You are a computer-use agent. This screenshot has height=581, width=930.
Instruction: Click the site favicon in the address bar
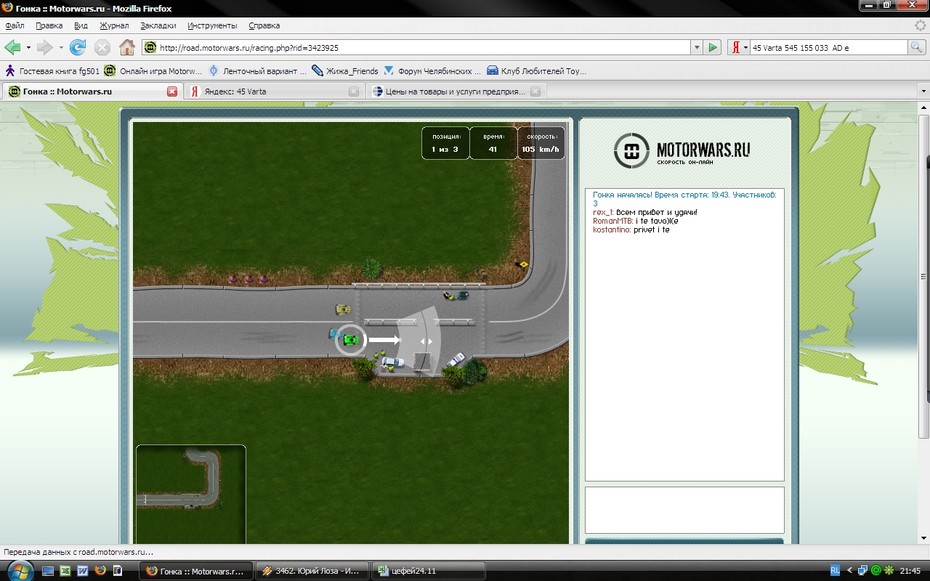pos(151,47)
